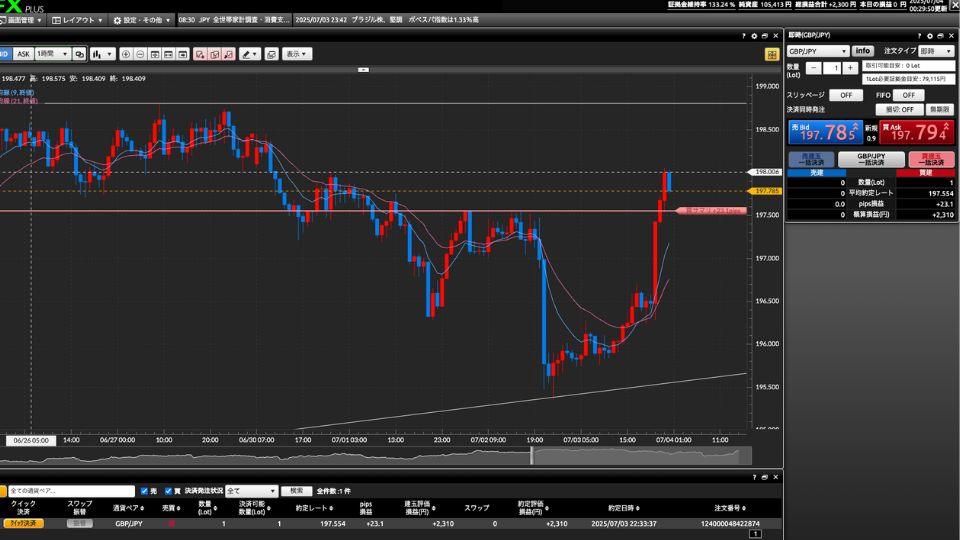Open the drawing pencil tool dropdown
The width and height of the screenshot is (960, 540).
pos(250,54)
